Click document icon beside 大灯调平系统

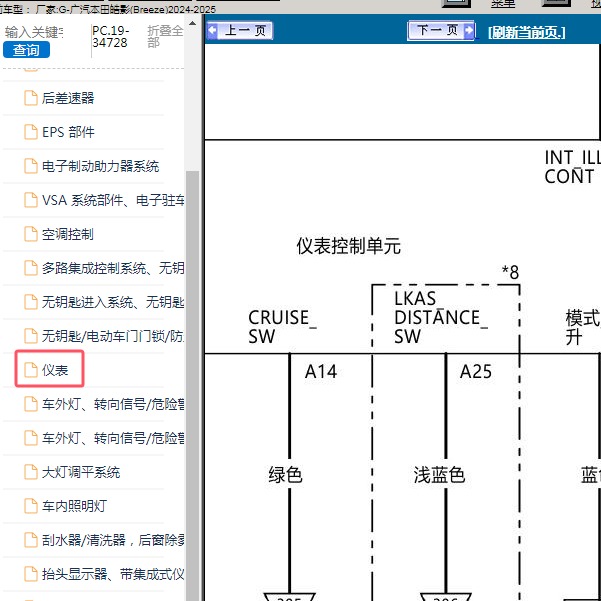tap(31, 472)
